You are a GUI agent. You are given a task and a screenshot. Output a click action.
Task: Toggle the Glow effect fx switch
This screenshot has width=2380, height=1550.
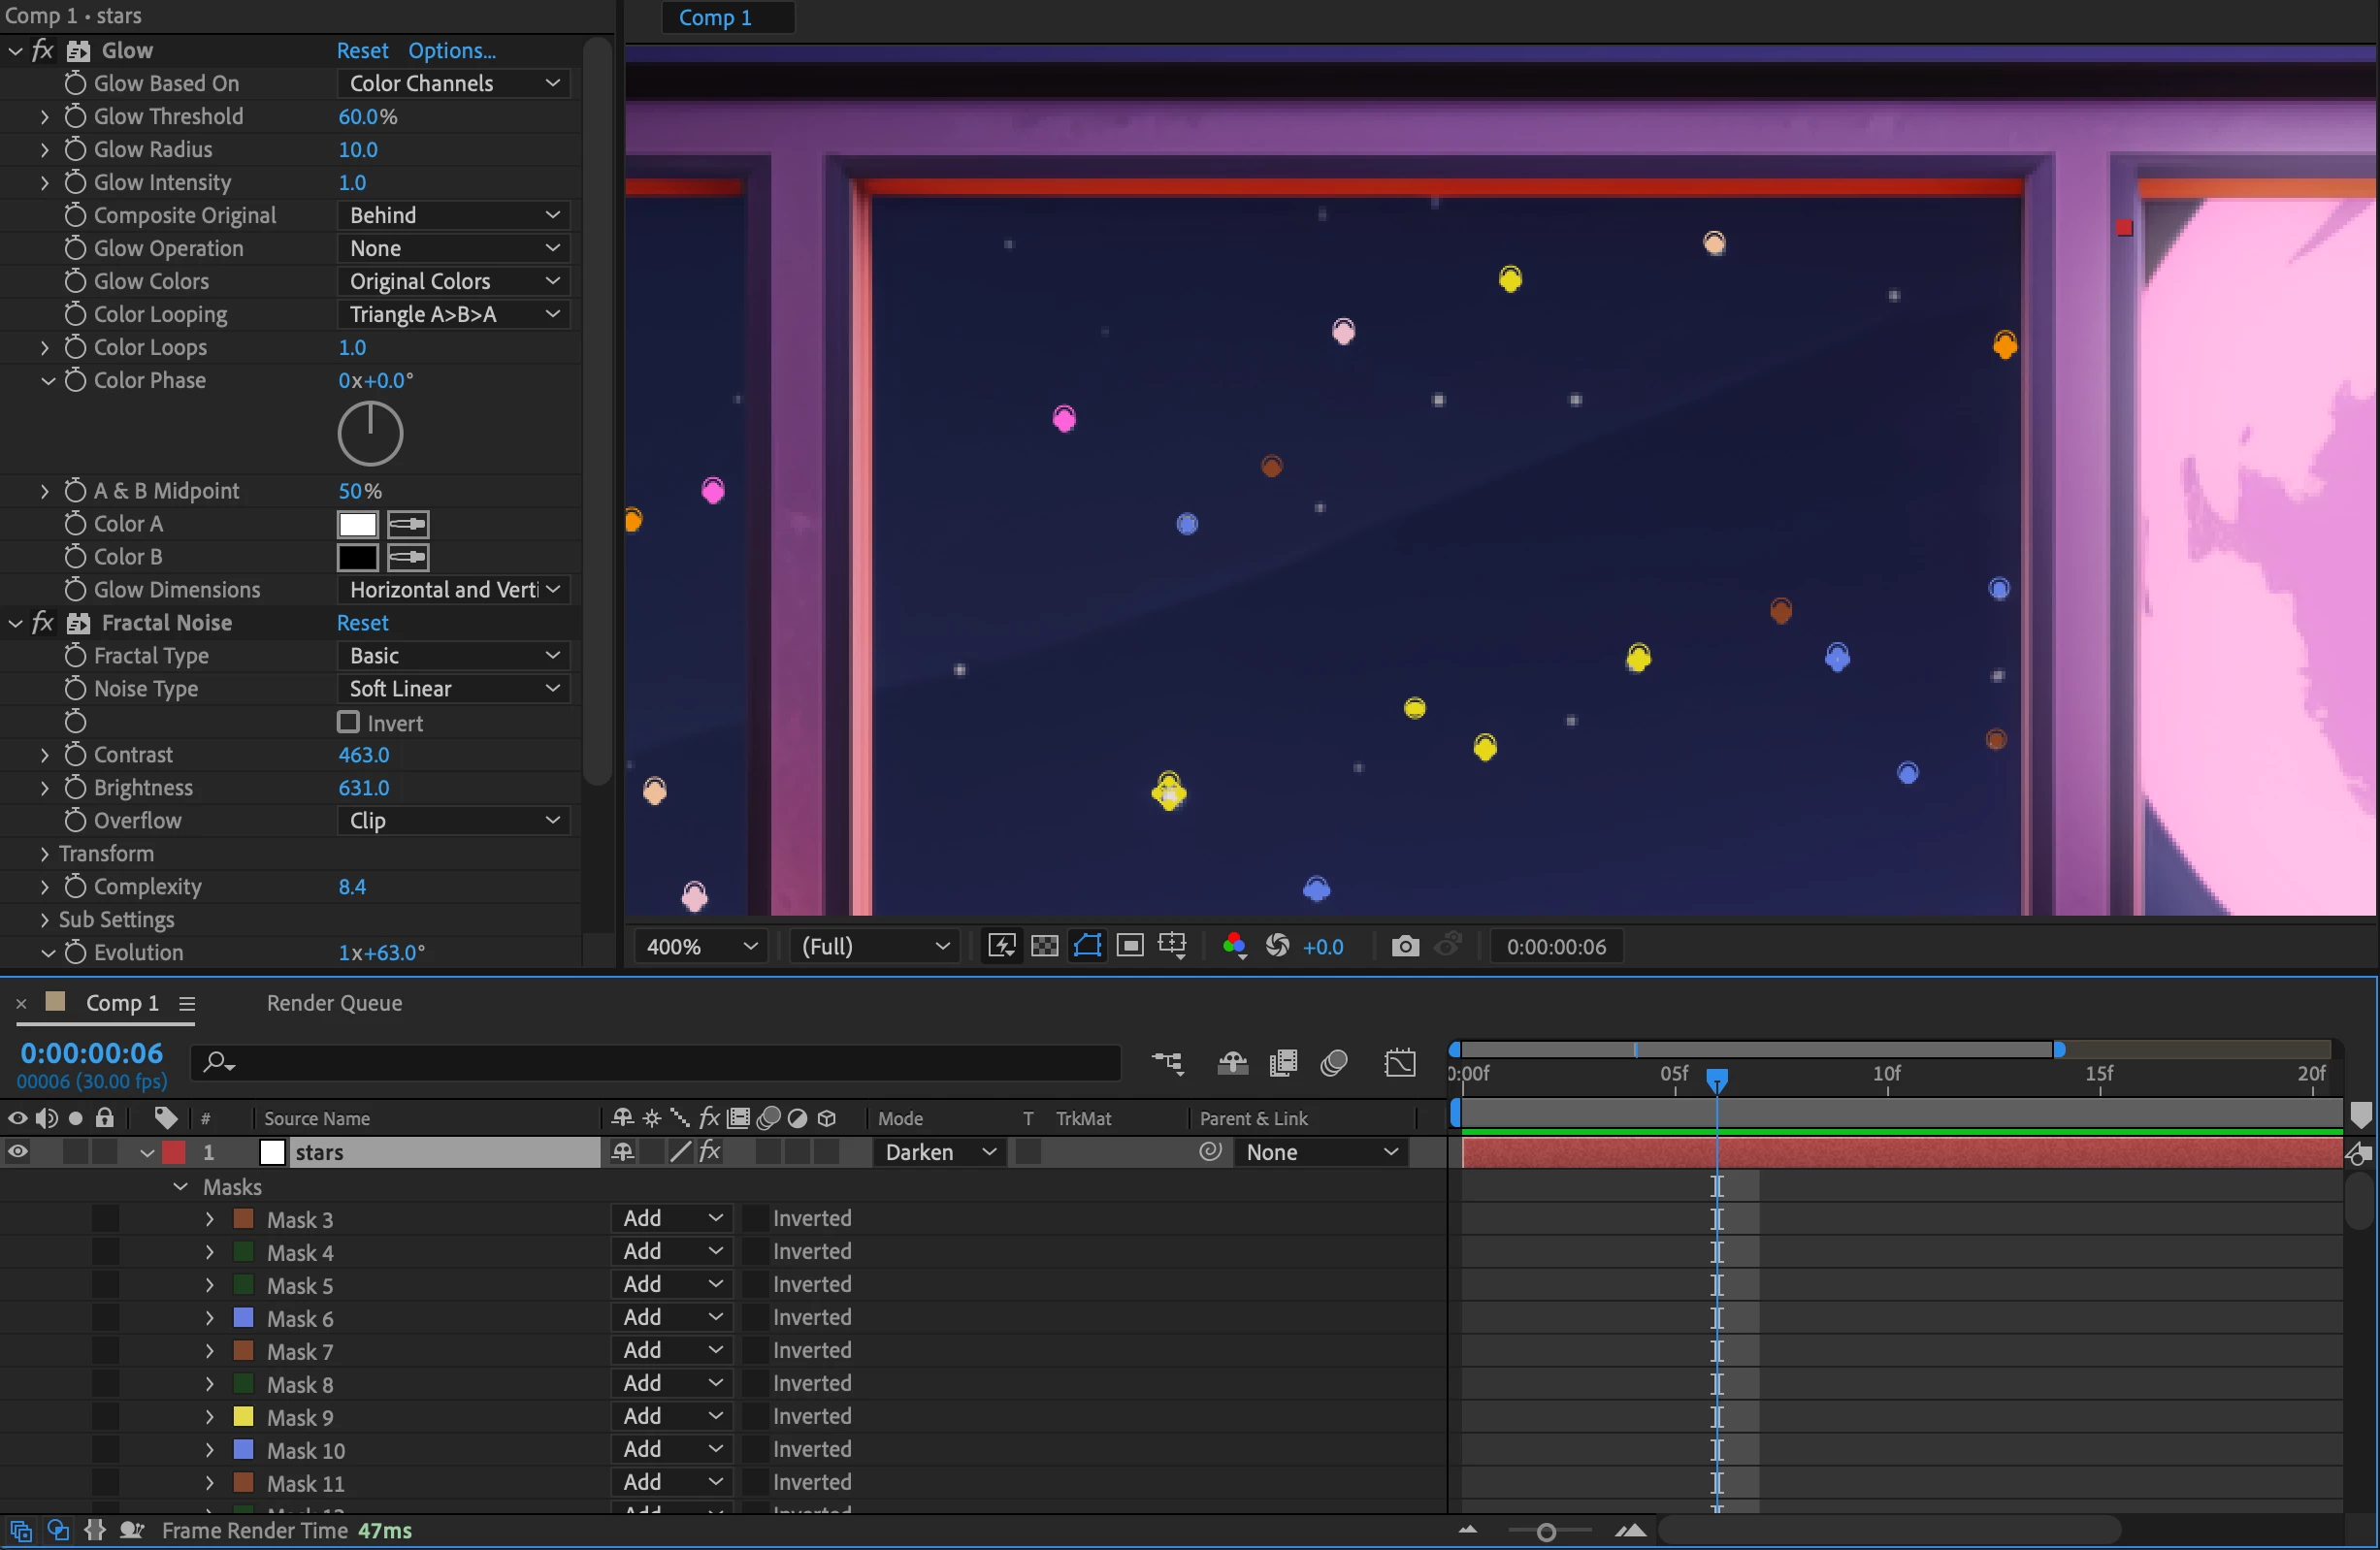point(43,50)
